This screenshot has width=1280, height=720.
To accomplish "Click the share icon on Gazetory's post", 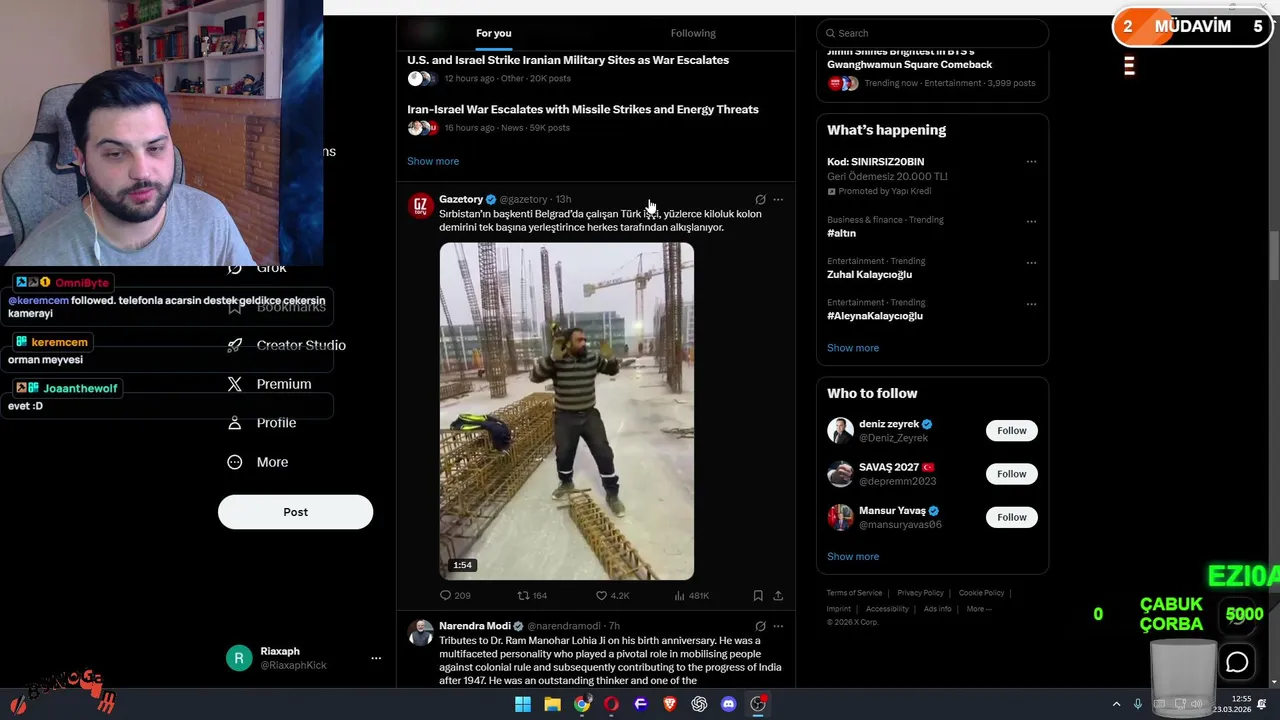I will 778,595.
